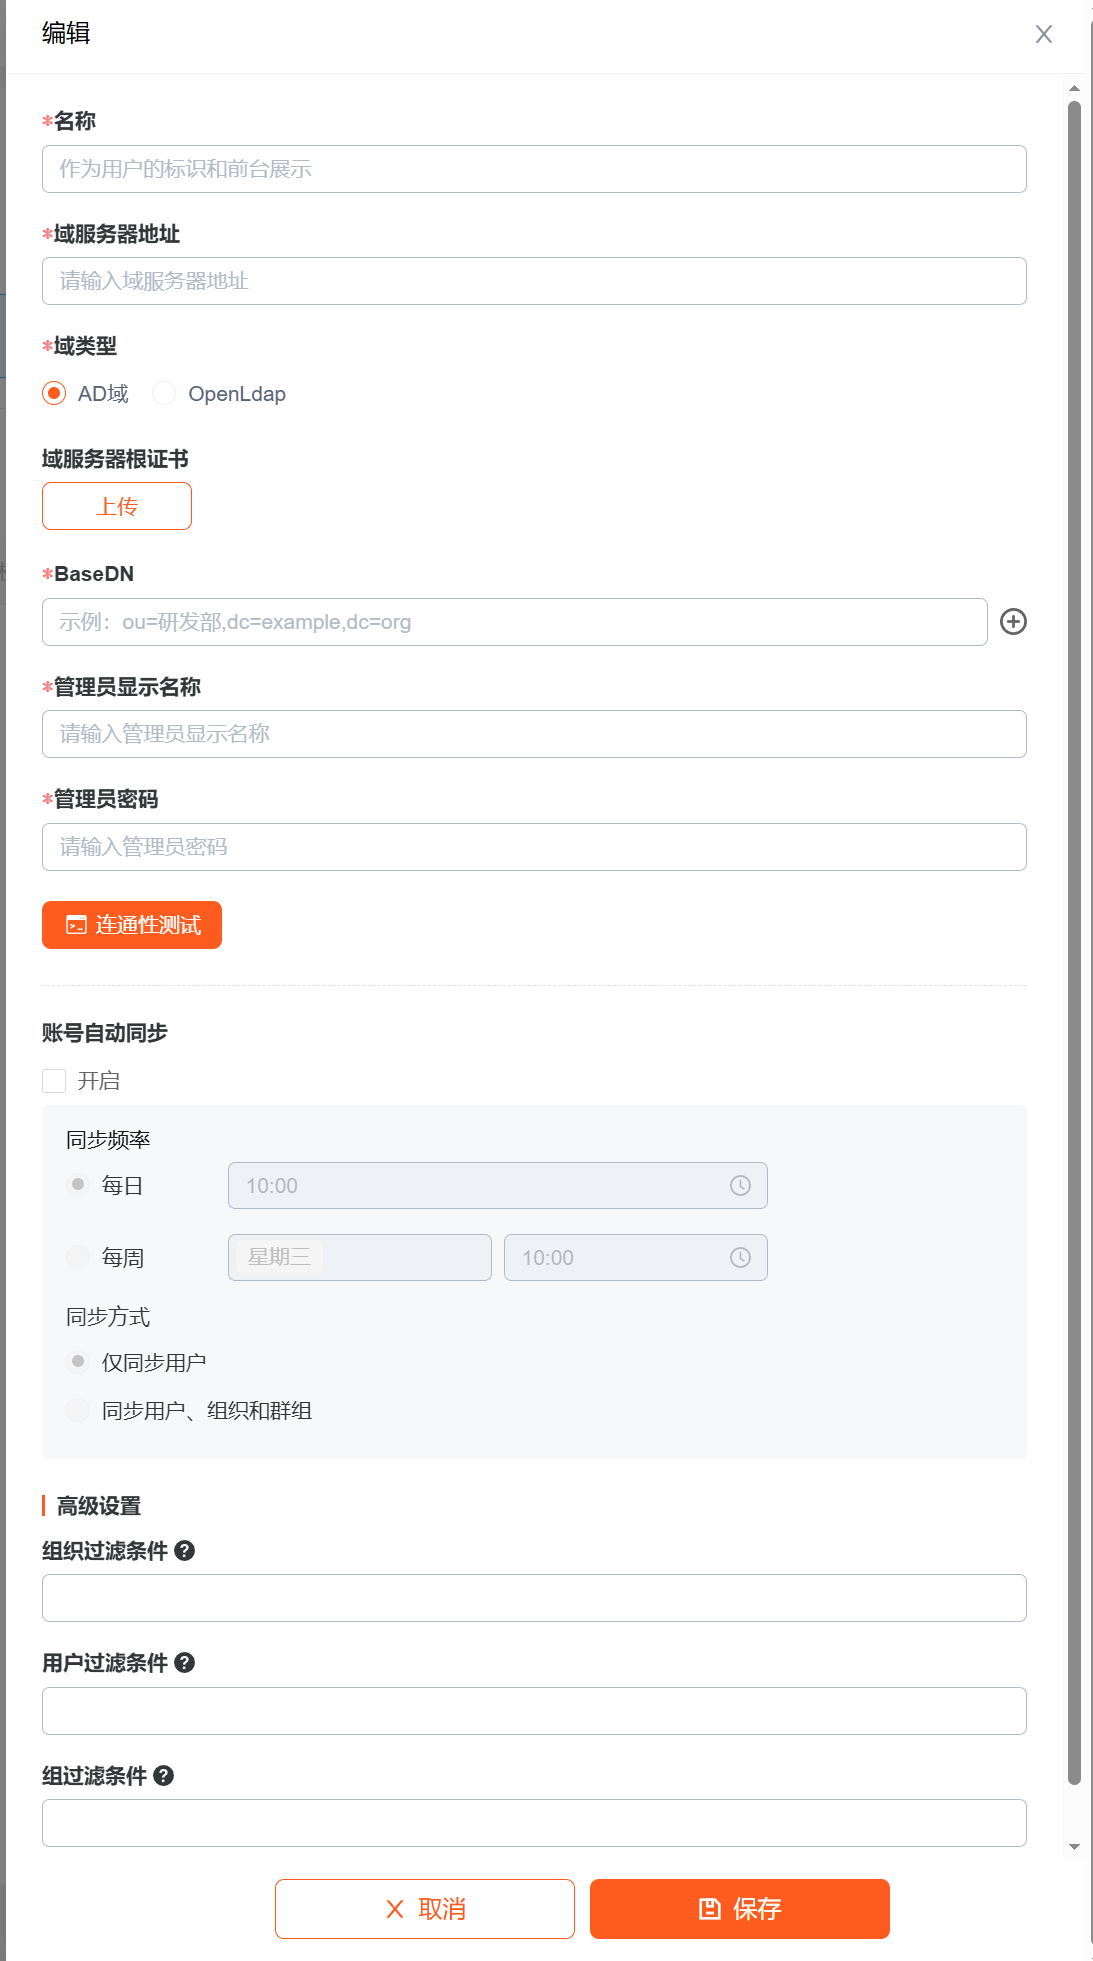Open the 每日 10:00 time picker
Viewport: 1093px width, 1961px height.
tap(480, 1185)
